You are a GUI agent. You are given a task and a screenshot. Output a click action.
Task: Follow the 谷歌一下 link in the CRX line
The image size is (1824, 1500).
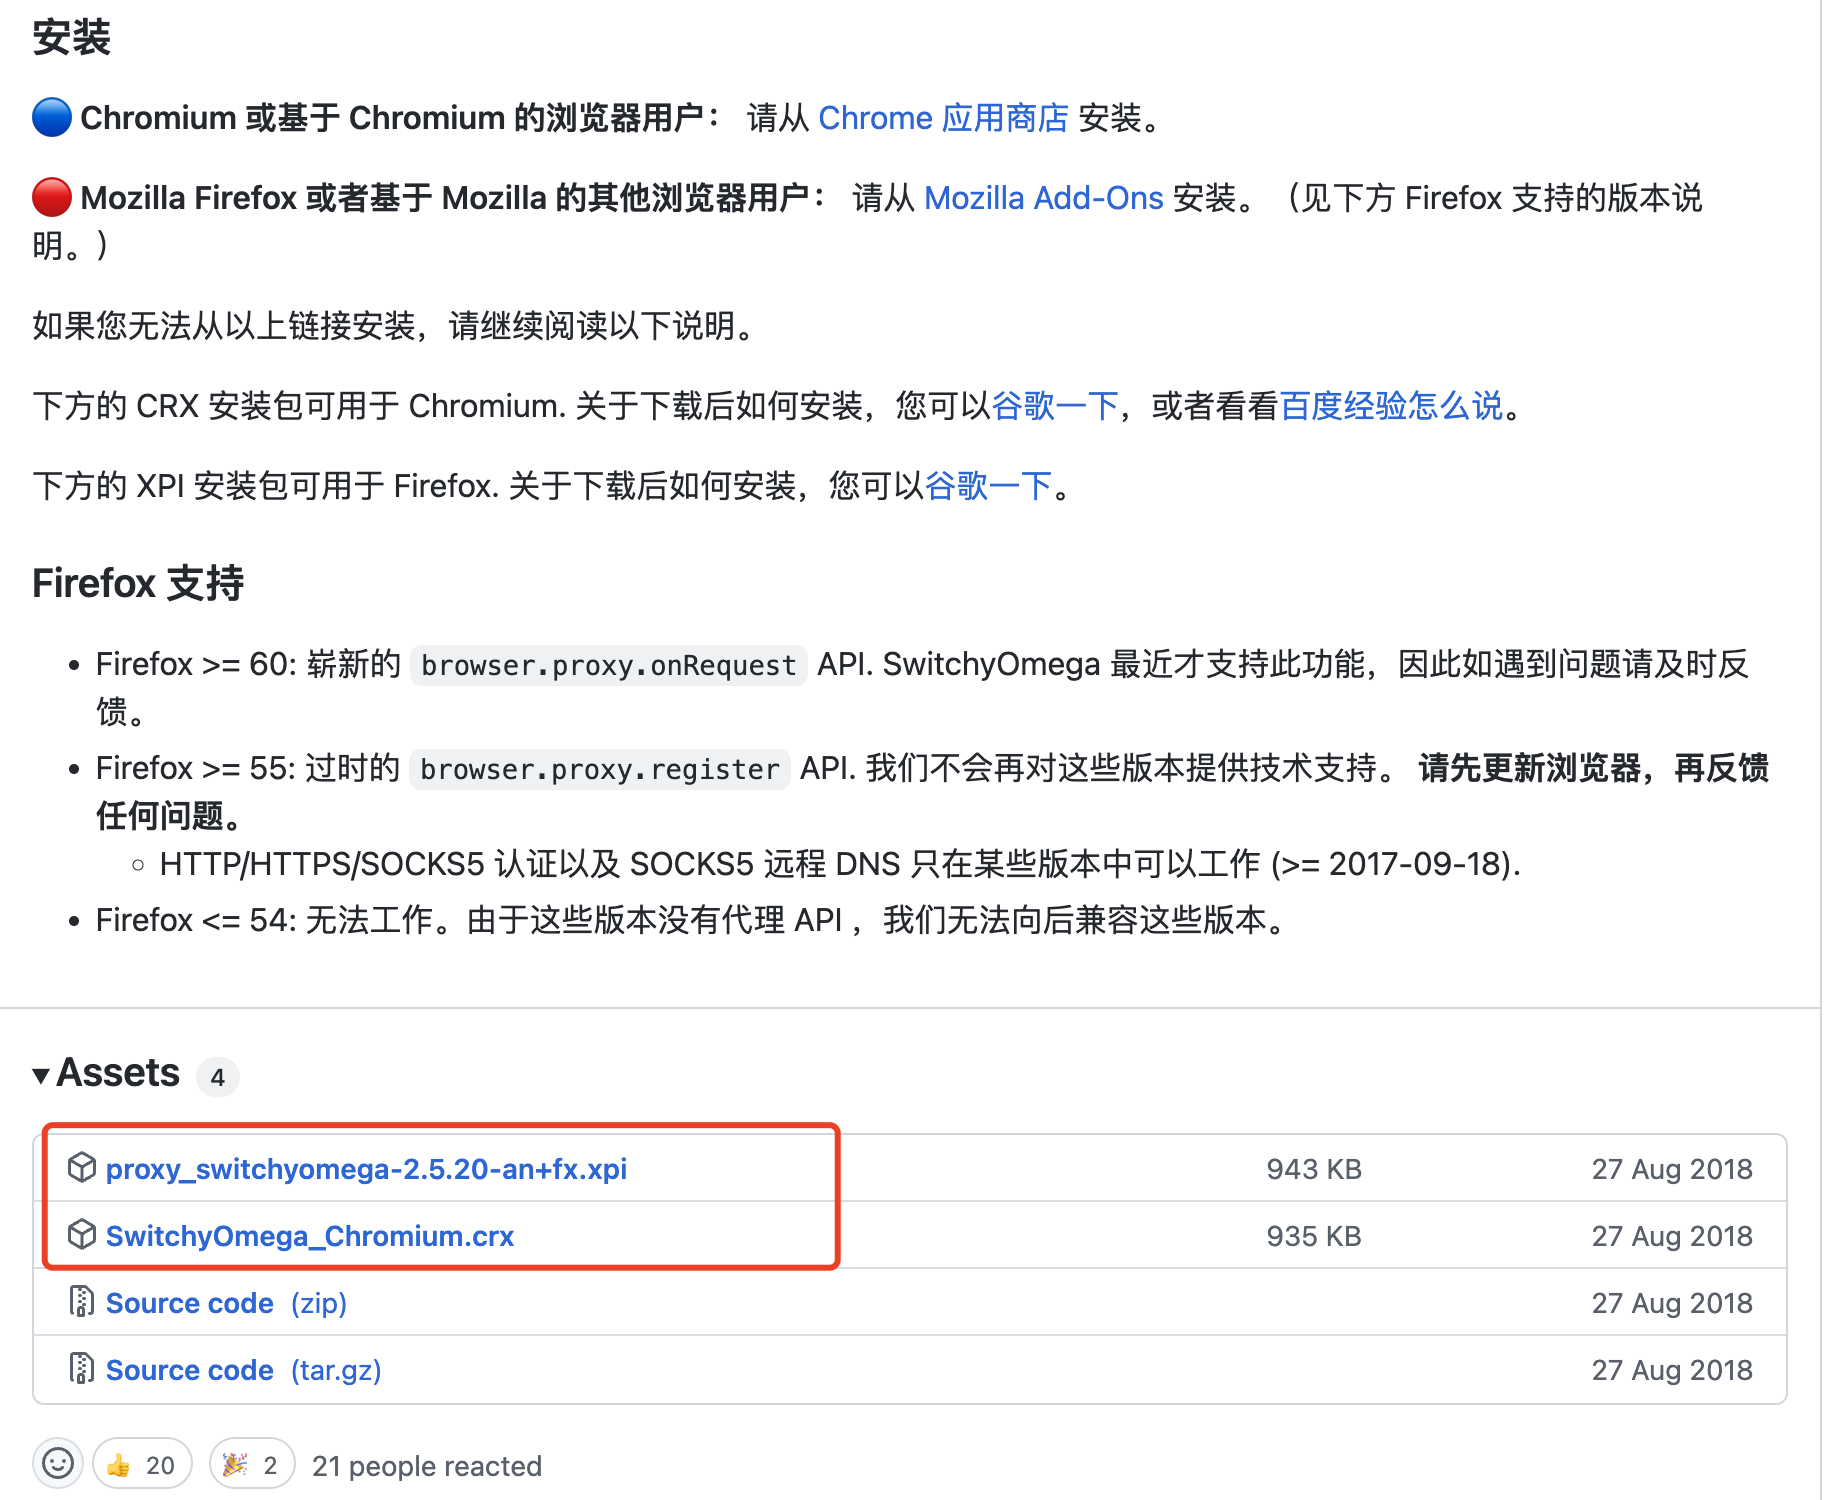1054,406
